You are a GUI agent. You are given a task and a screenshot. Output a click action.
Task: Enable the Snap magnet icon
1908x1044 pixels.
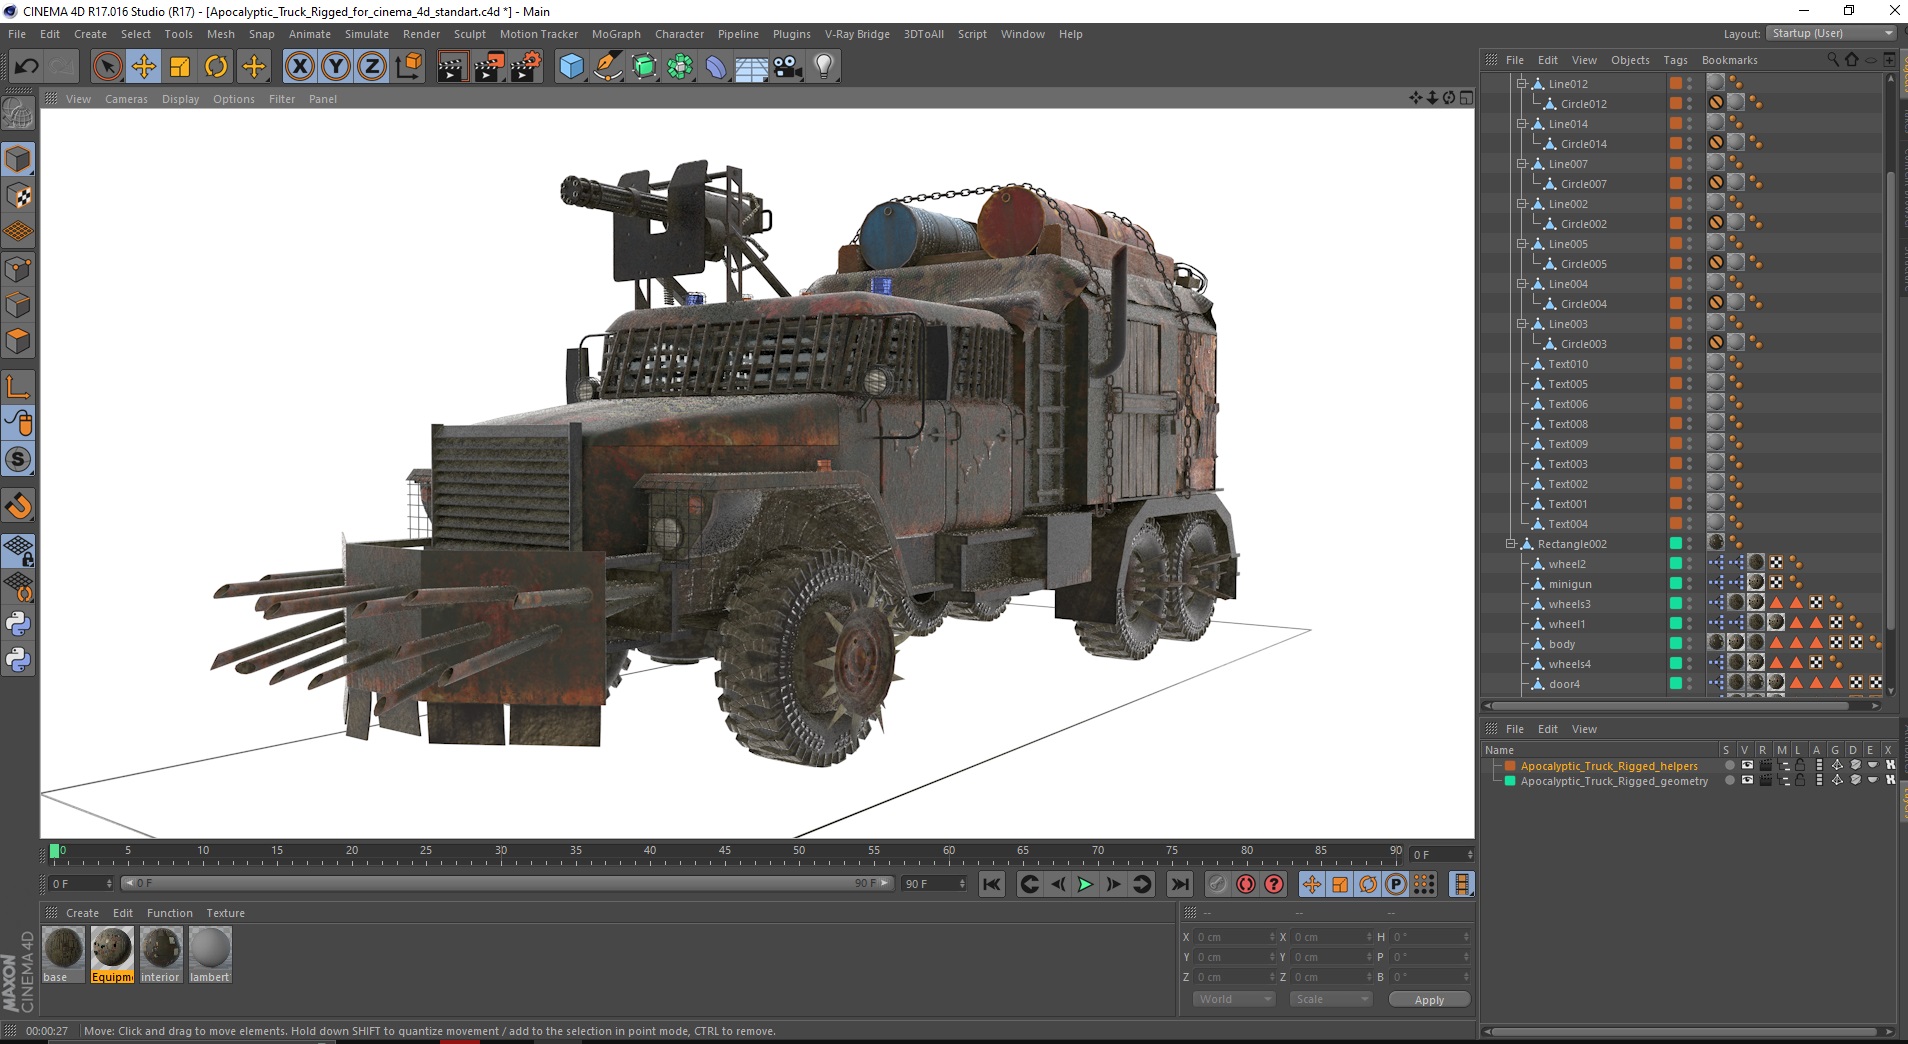pos(18,506)
